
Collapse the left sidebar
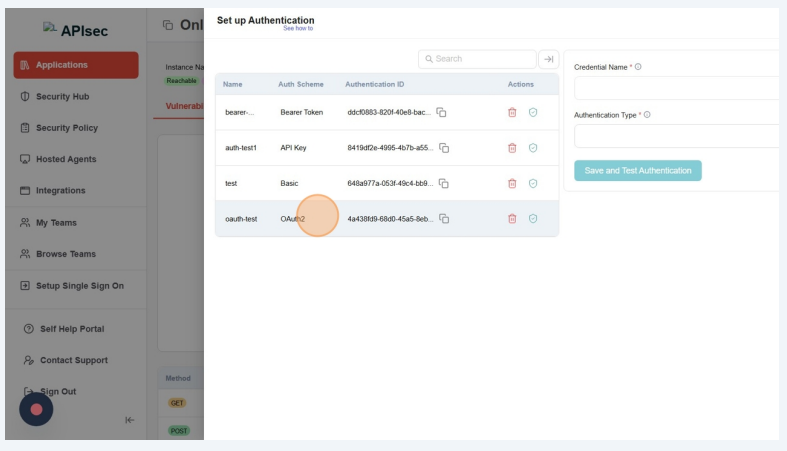(129, 420)
